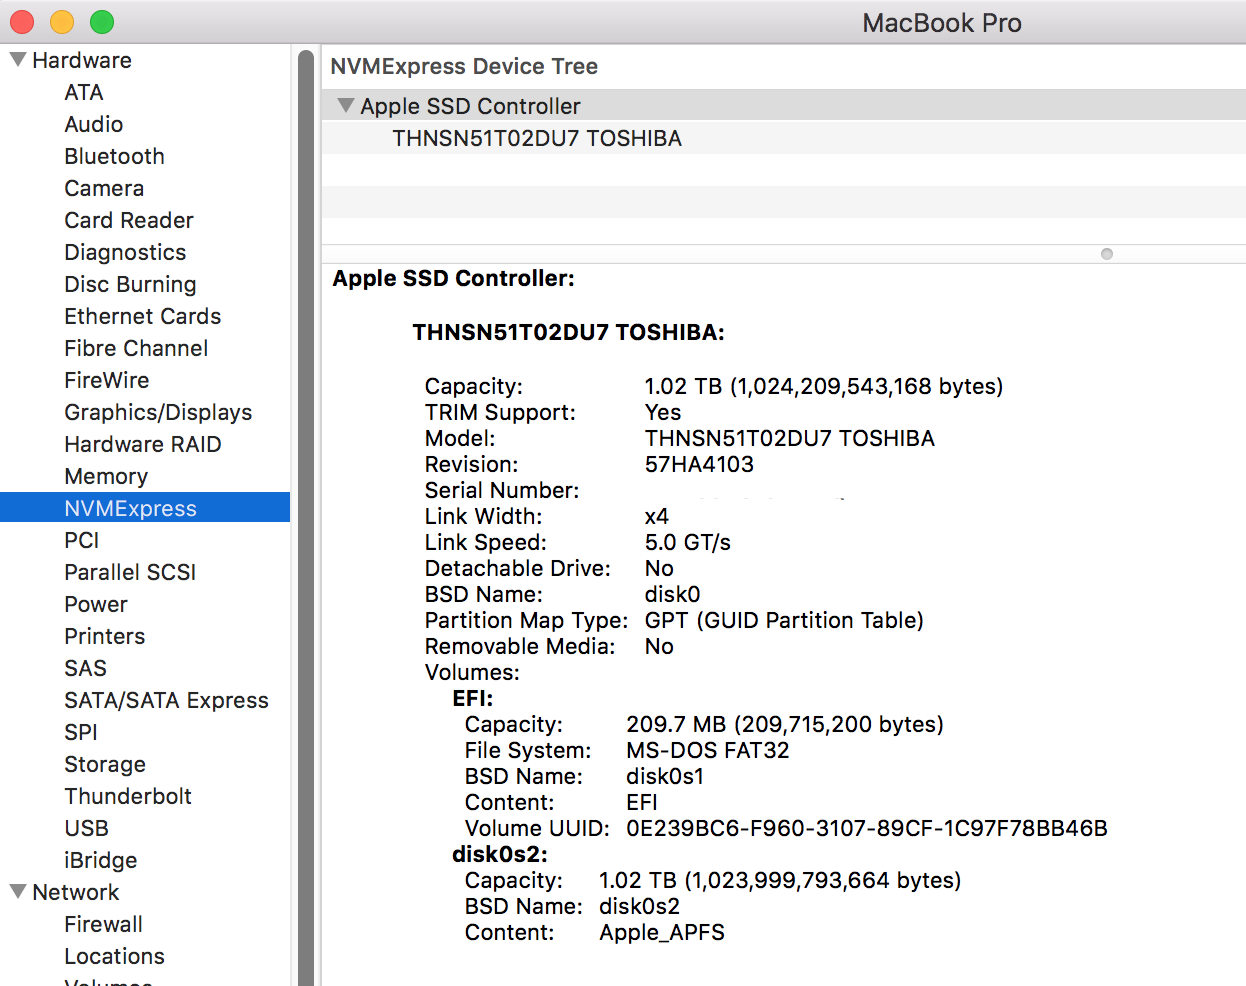Open the Parallel SCSI section
Viewport: 1246px width, 986px height.
130,572
